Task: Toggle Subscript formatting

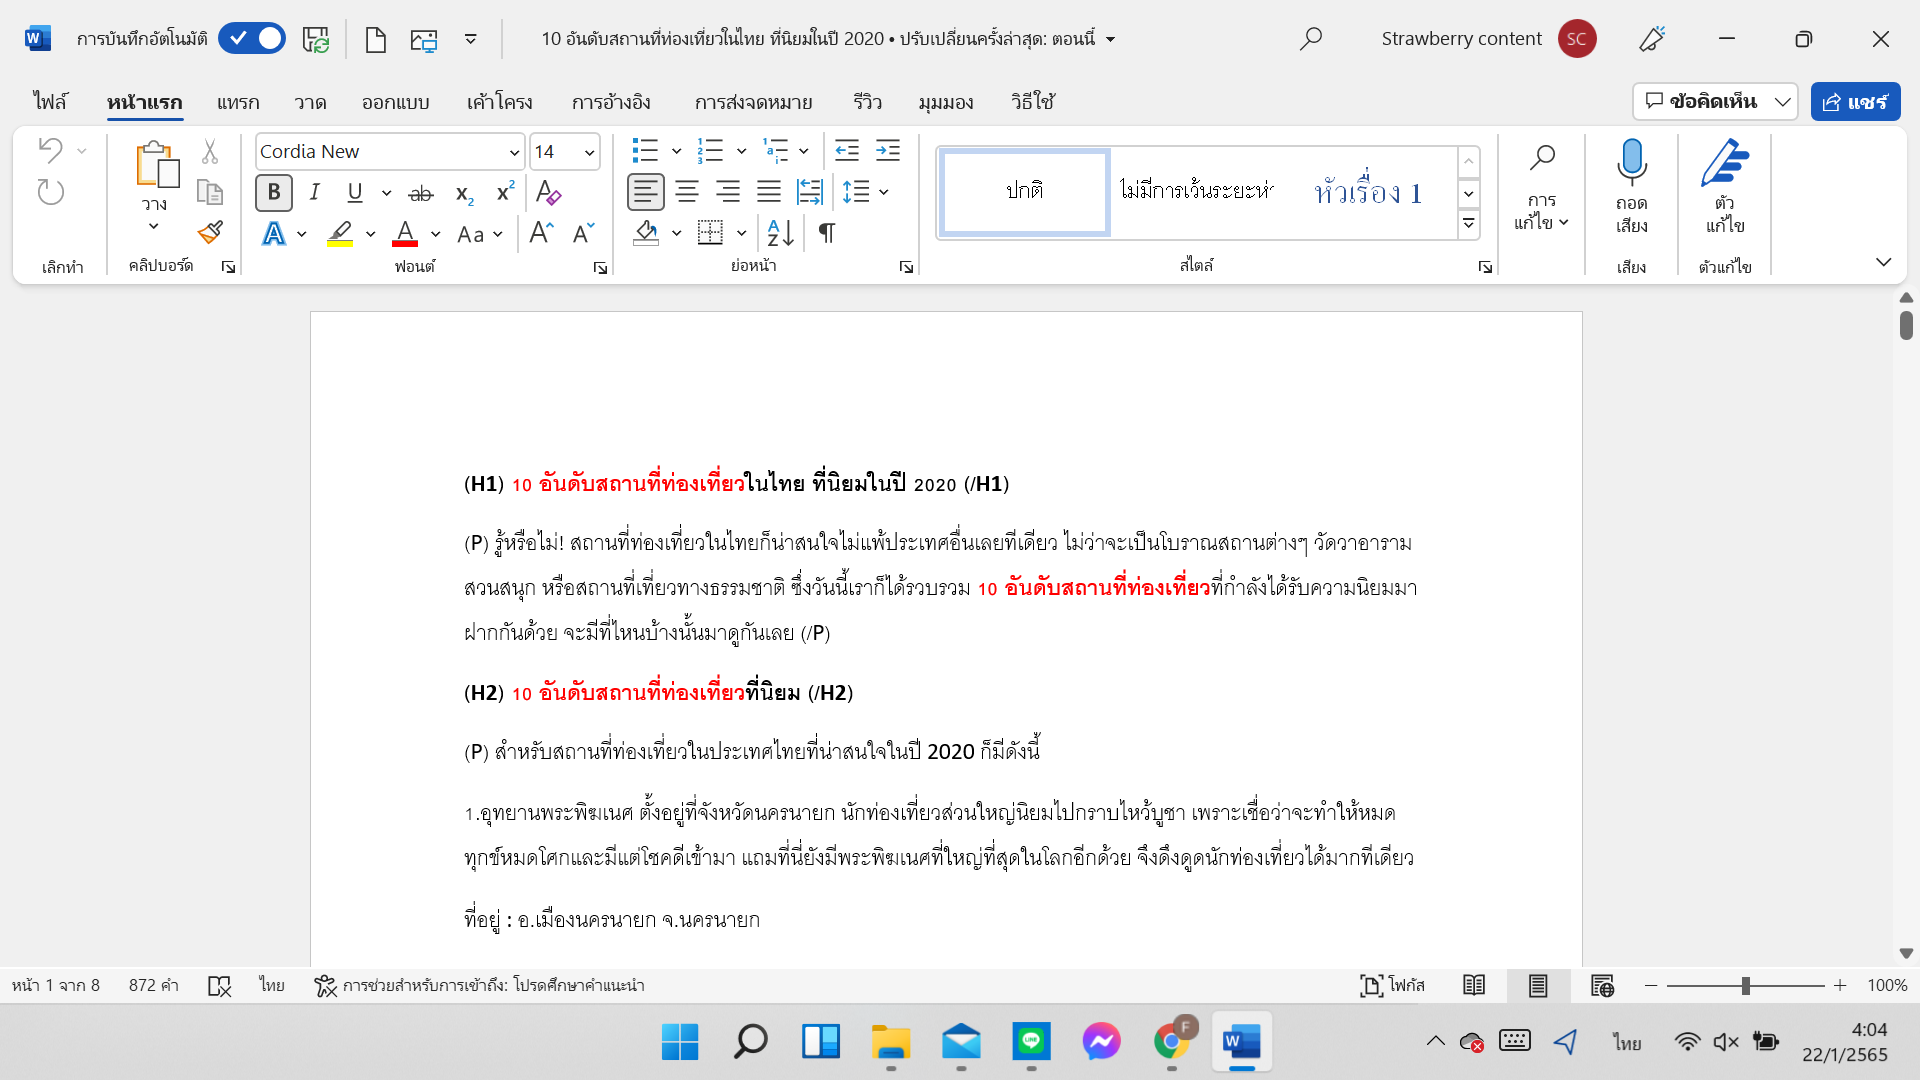Action: pos(464,193)
